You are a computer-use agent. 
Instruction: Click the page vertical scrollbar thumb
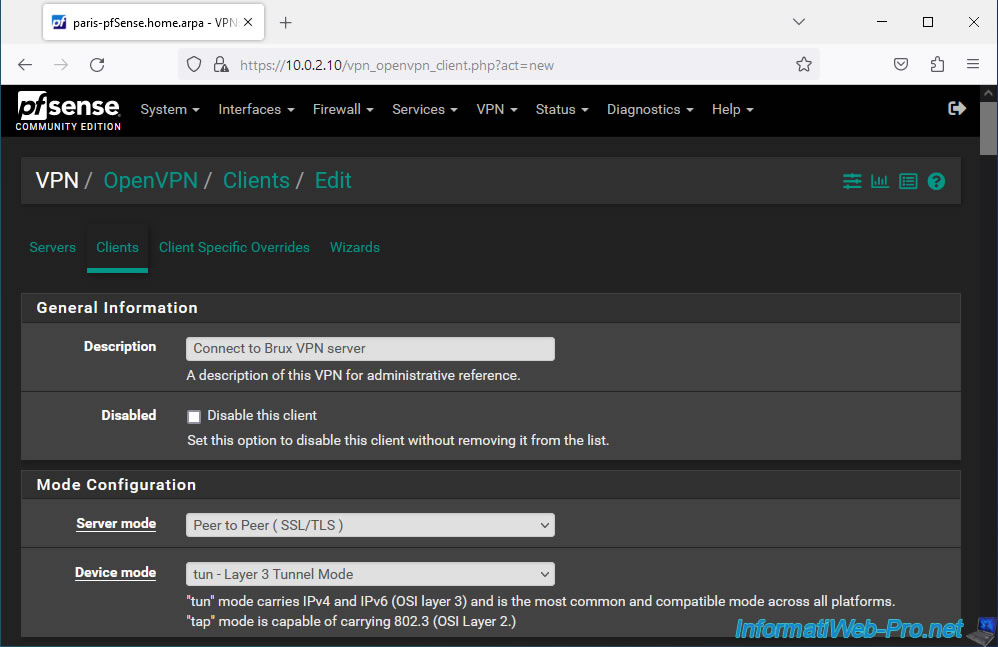coord(988,127)
